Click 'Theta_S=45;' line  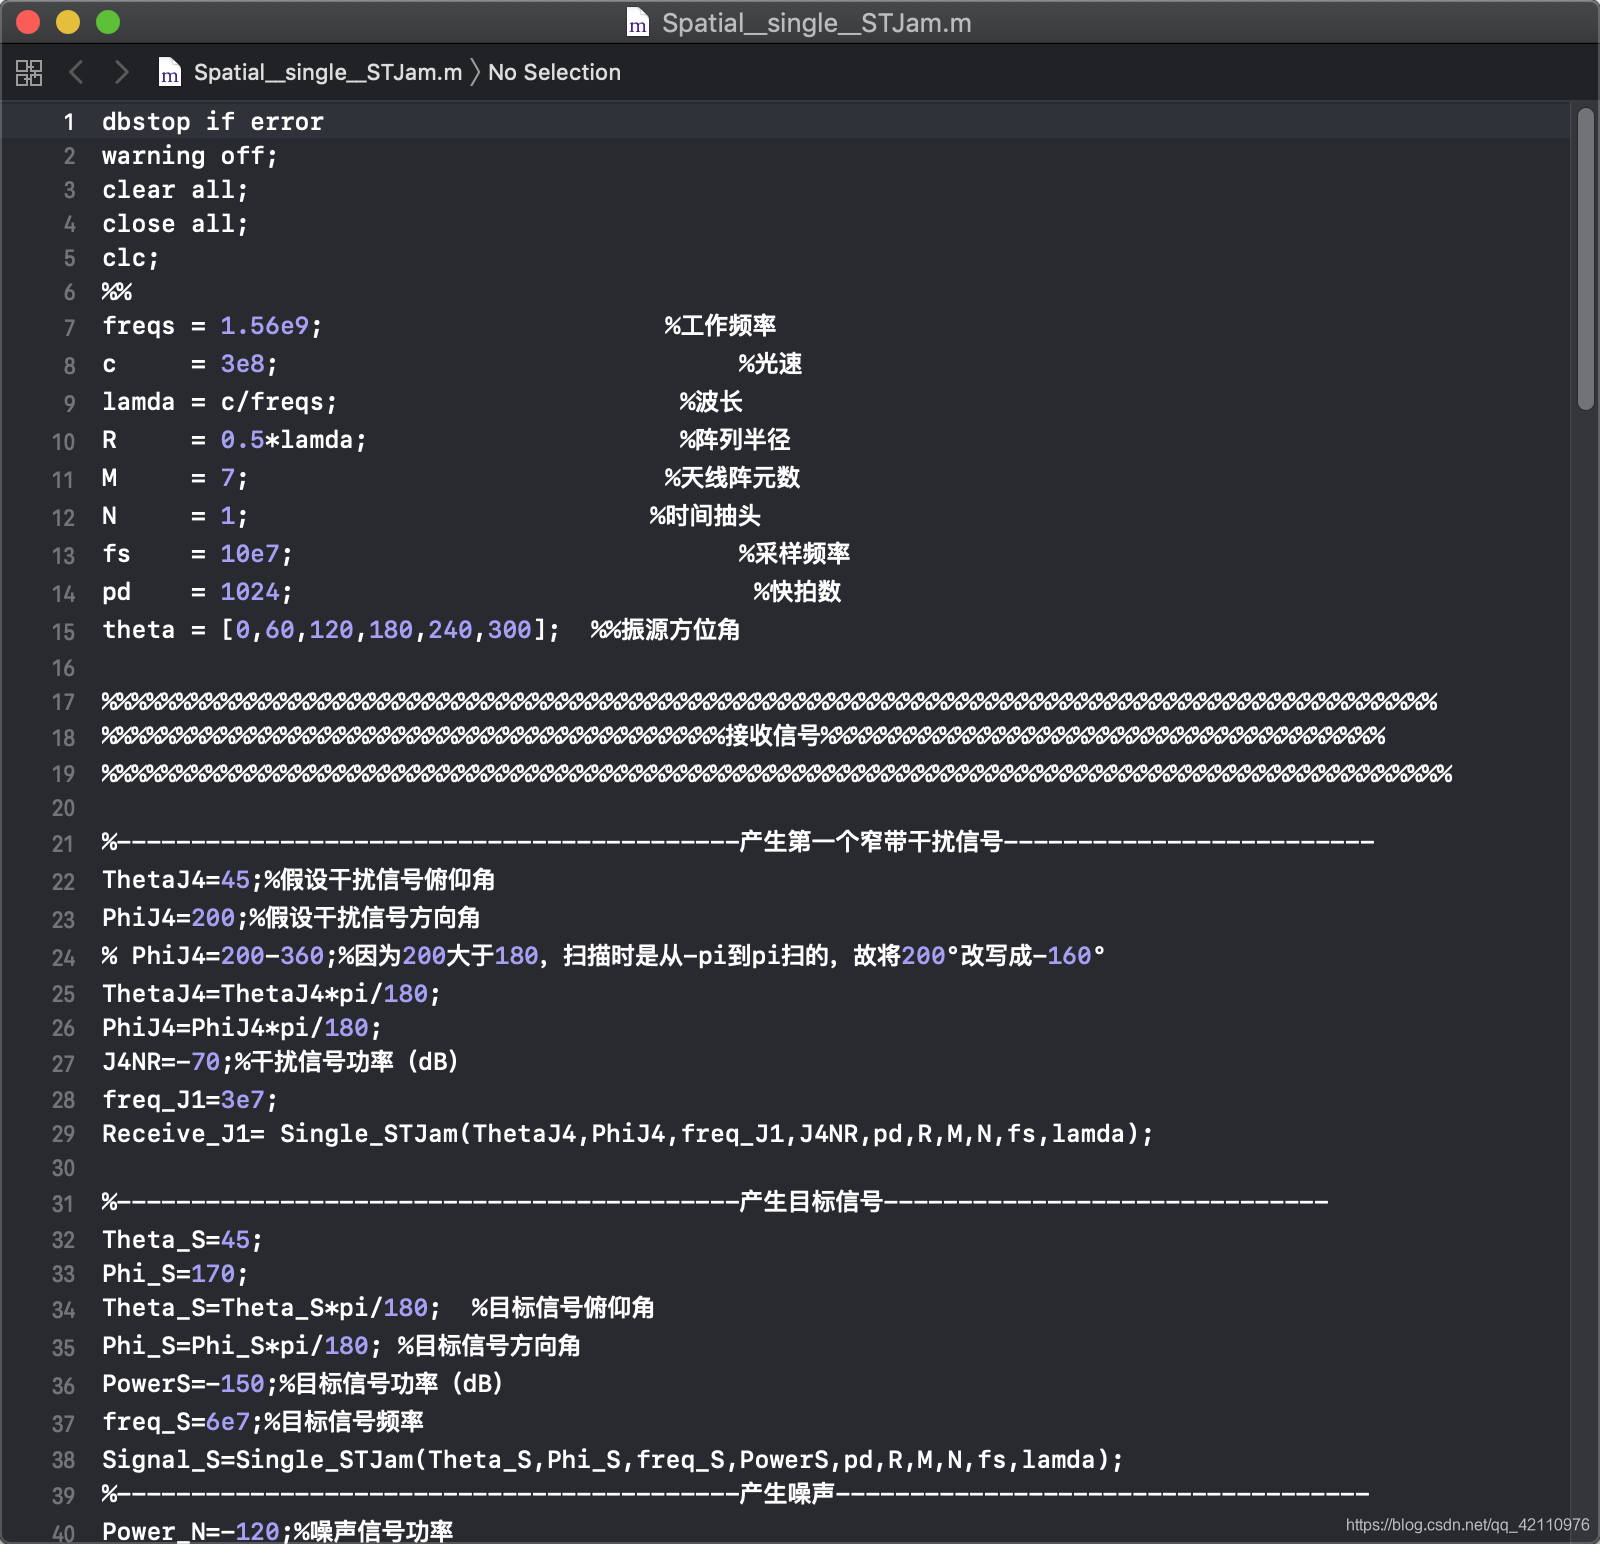(182, 1240)
